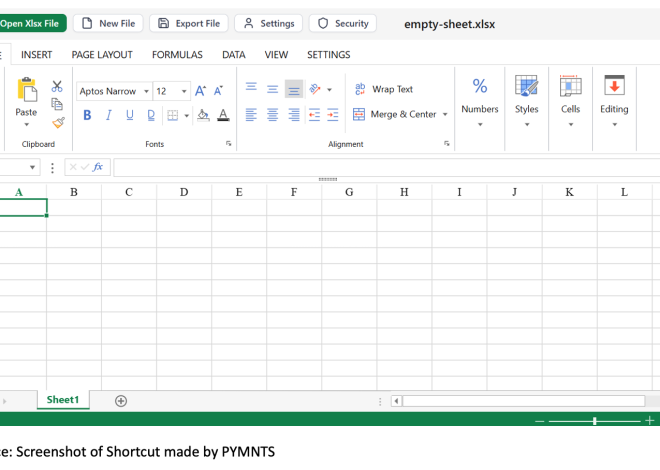Screen dimensions: 660x470
Task: Toggle Double Underline formatting
Action: coord(151,115)
